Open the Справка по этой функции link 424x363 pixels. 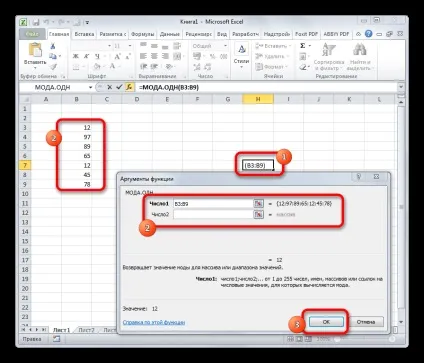pyautogui.click(x=154, y=322)
